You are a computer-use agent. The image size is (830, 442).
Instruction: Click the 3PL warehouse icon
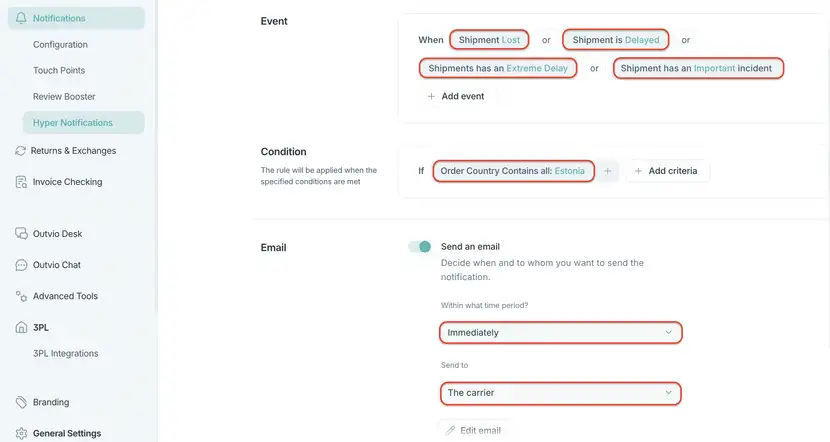click(x=21, y=327)
